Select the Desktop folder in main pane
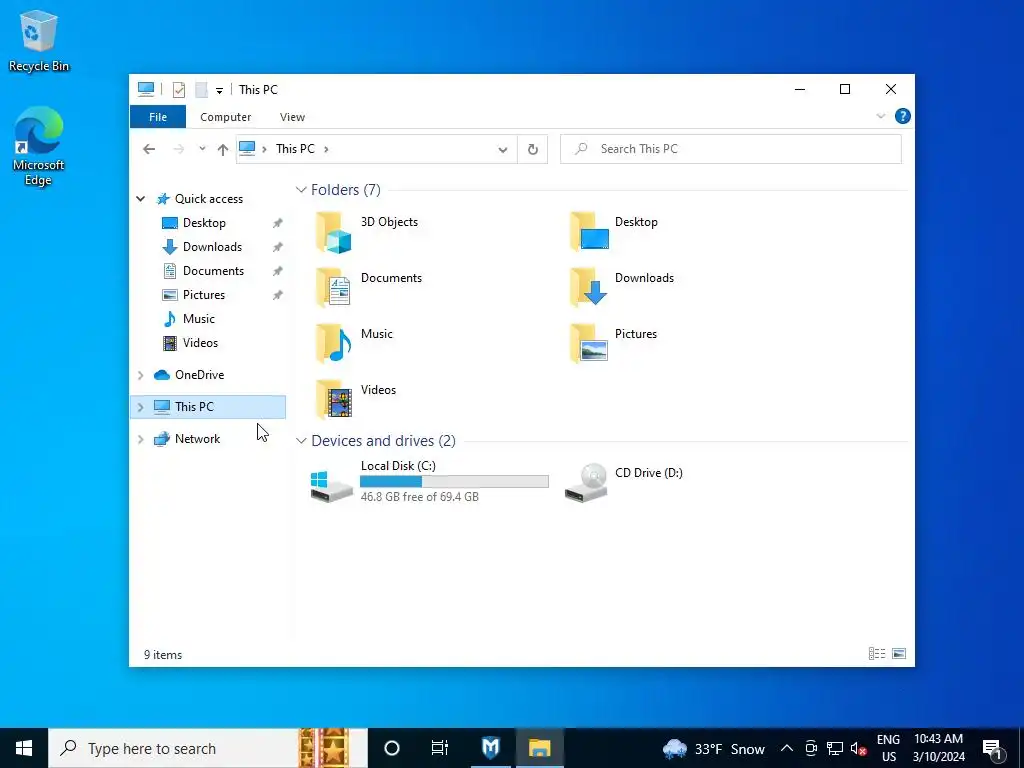This screenshot has width=1024, height=768. [588, 232]
